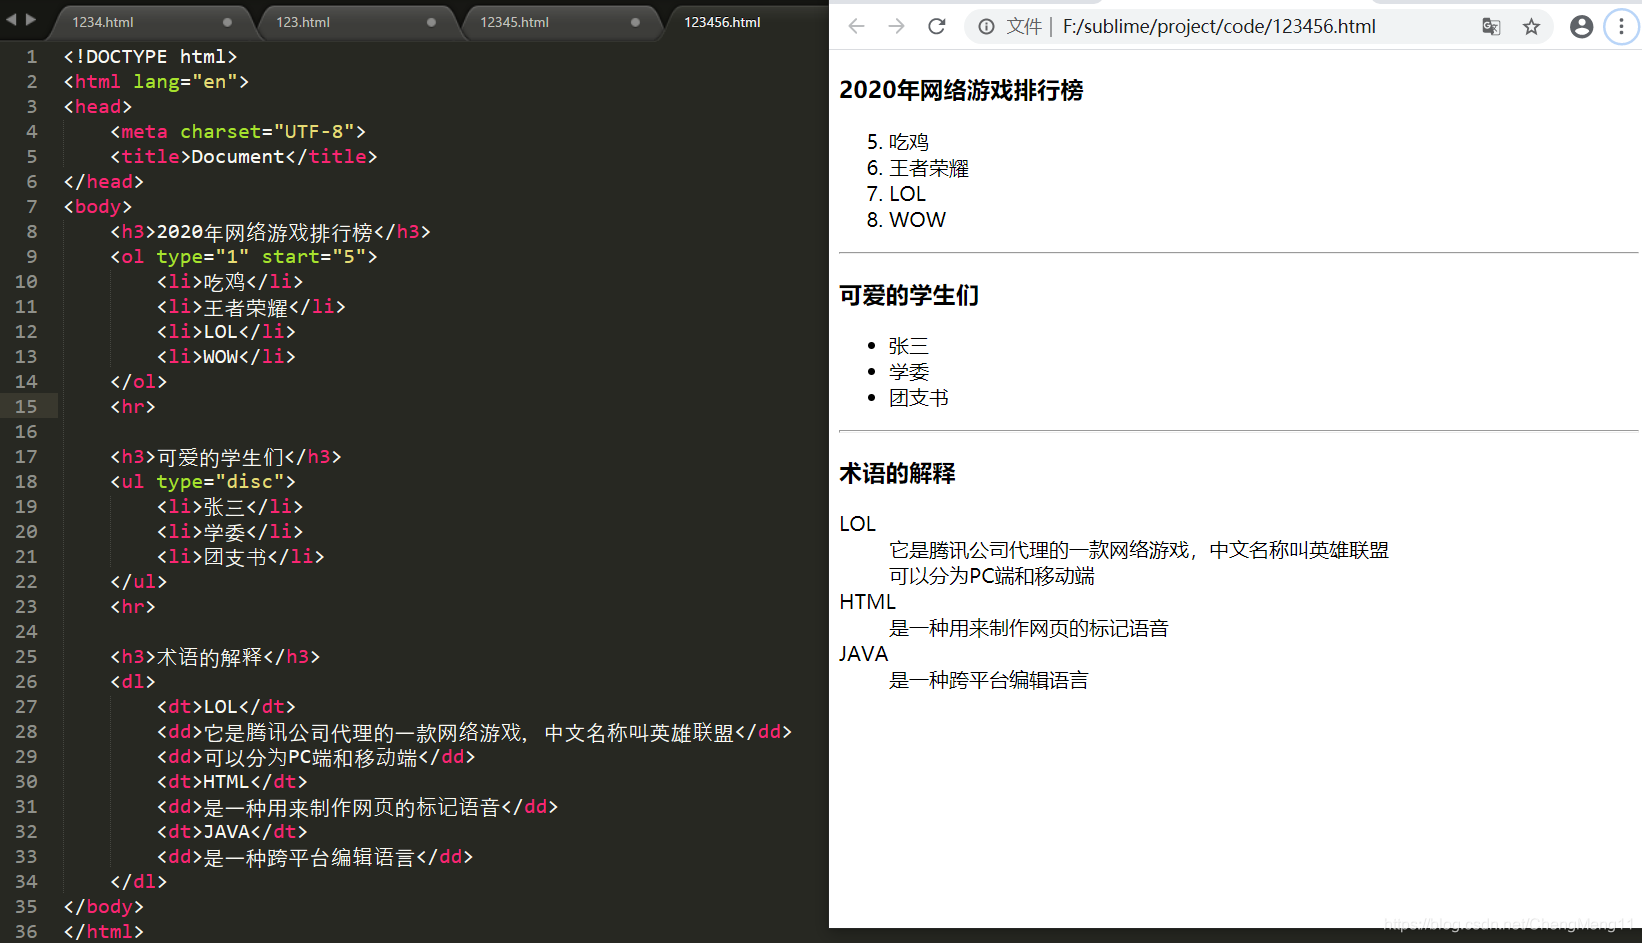Open site information via the info icon
The width and height of the screenshot is (1642, 943).
pos(986,27)
